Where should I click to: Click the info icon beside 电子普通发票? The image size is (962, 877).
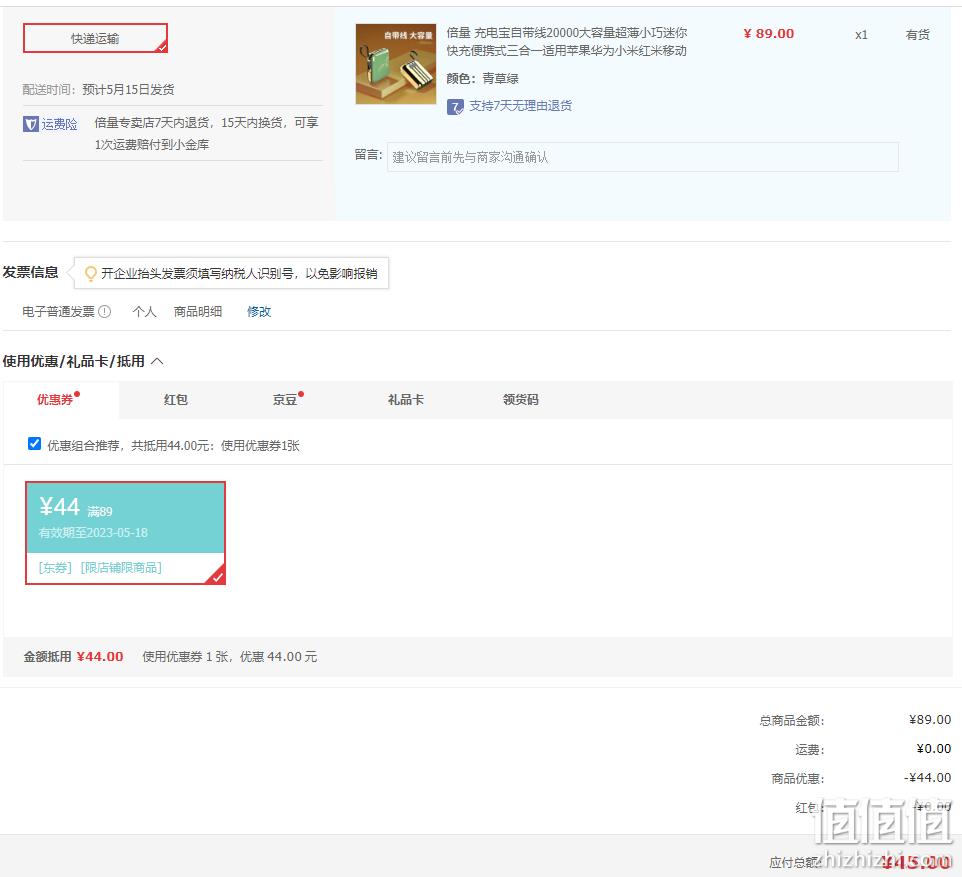coord(105,311)
